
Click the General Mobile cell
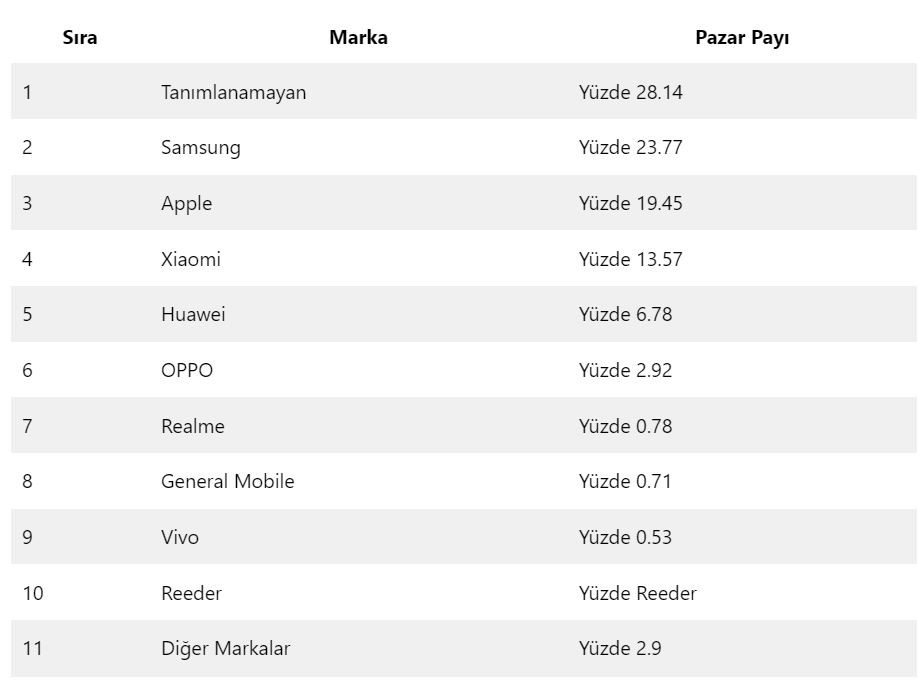(x=227, y=481)
